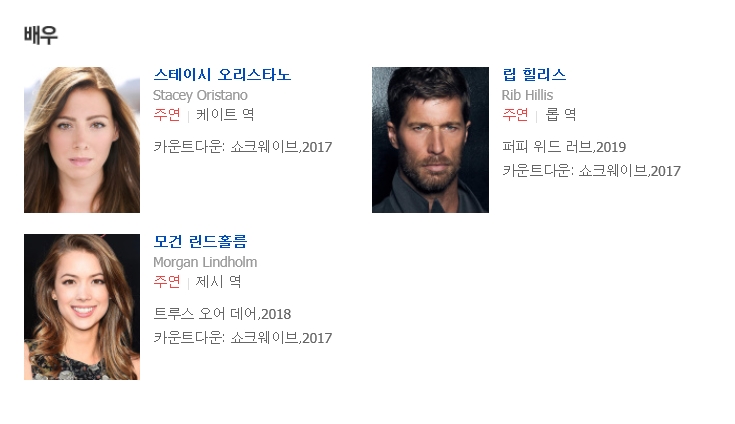The width and height of the screenshot is (735, 424).
Task: Open Morgan Lindholm's profile photo
Action: (82, 307)
